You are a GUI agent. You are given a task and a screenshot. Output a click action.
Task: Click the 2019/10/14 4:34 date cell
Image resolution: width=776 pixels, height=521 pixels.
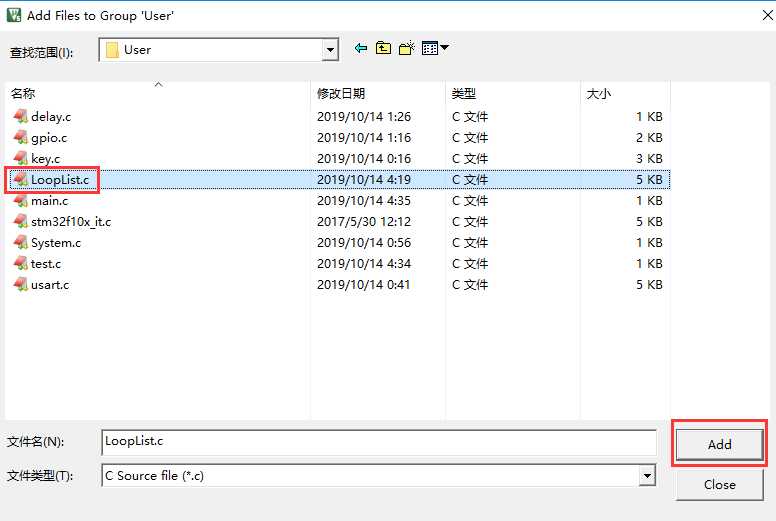(x=364, y=264)
